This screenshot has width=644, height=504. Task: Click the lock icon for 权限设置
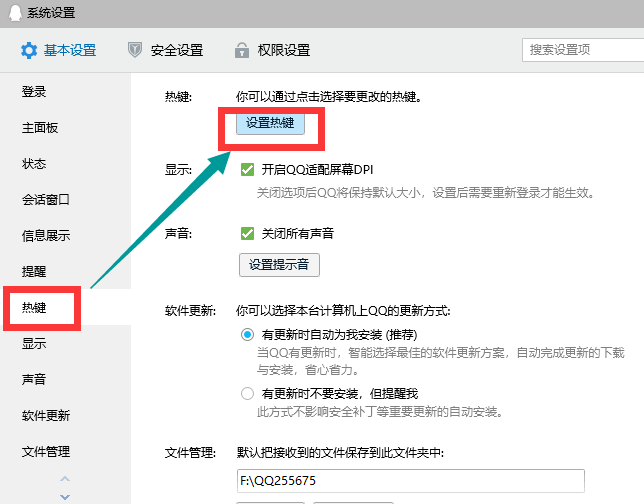pos(241,50)
